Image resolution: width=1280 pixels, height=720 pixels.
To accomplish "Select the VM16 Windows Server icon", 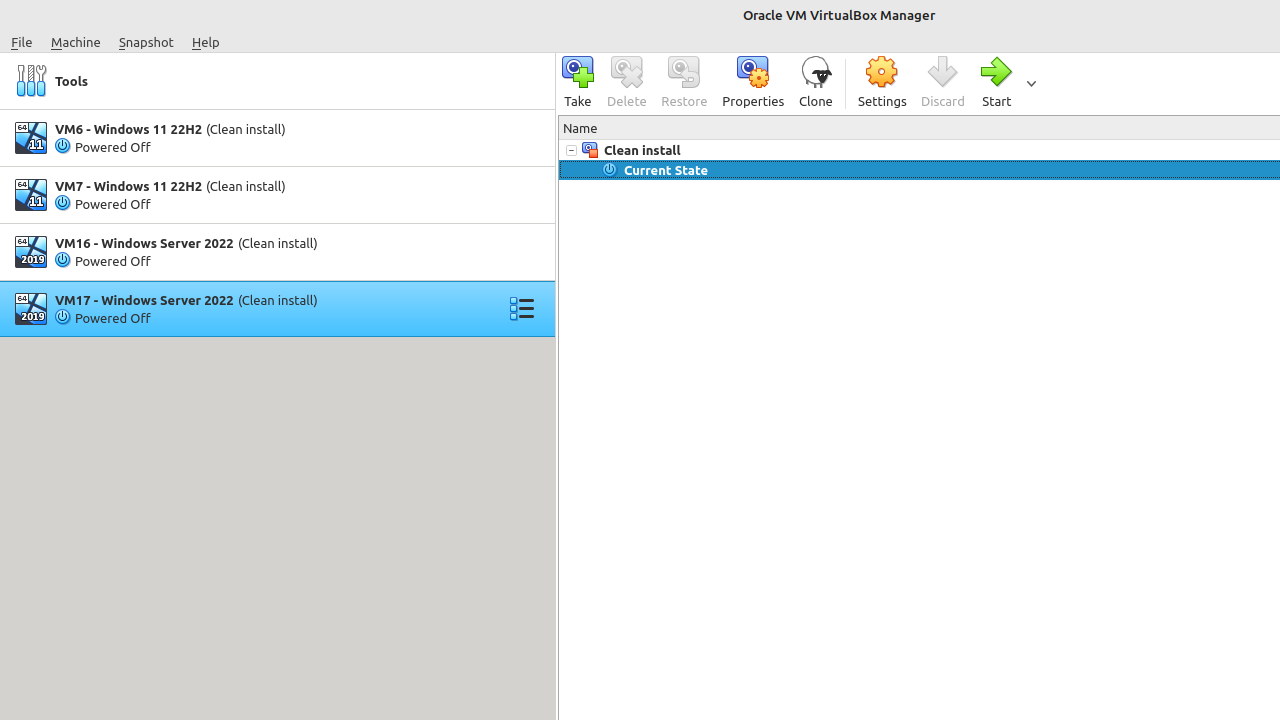I will point(31,252).
